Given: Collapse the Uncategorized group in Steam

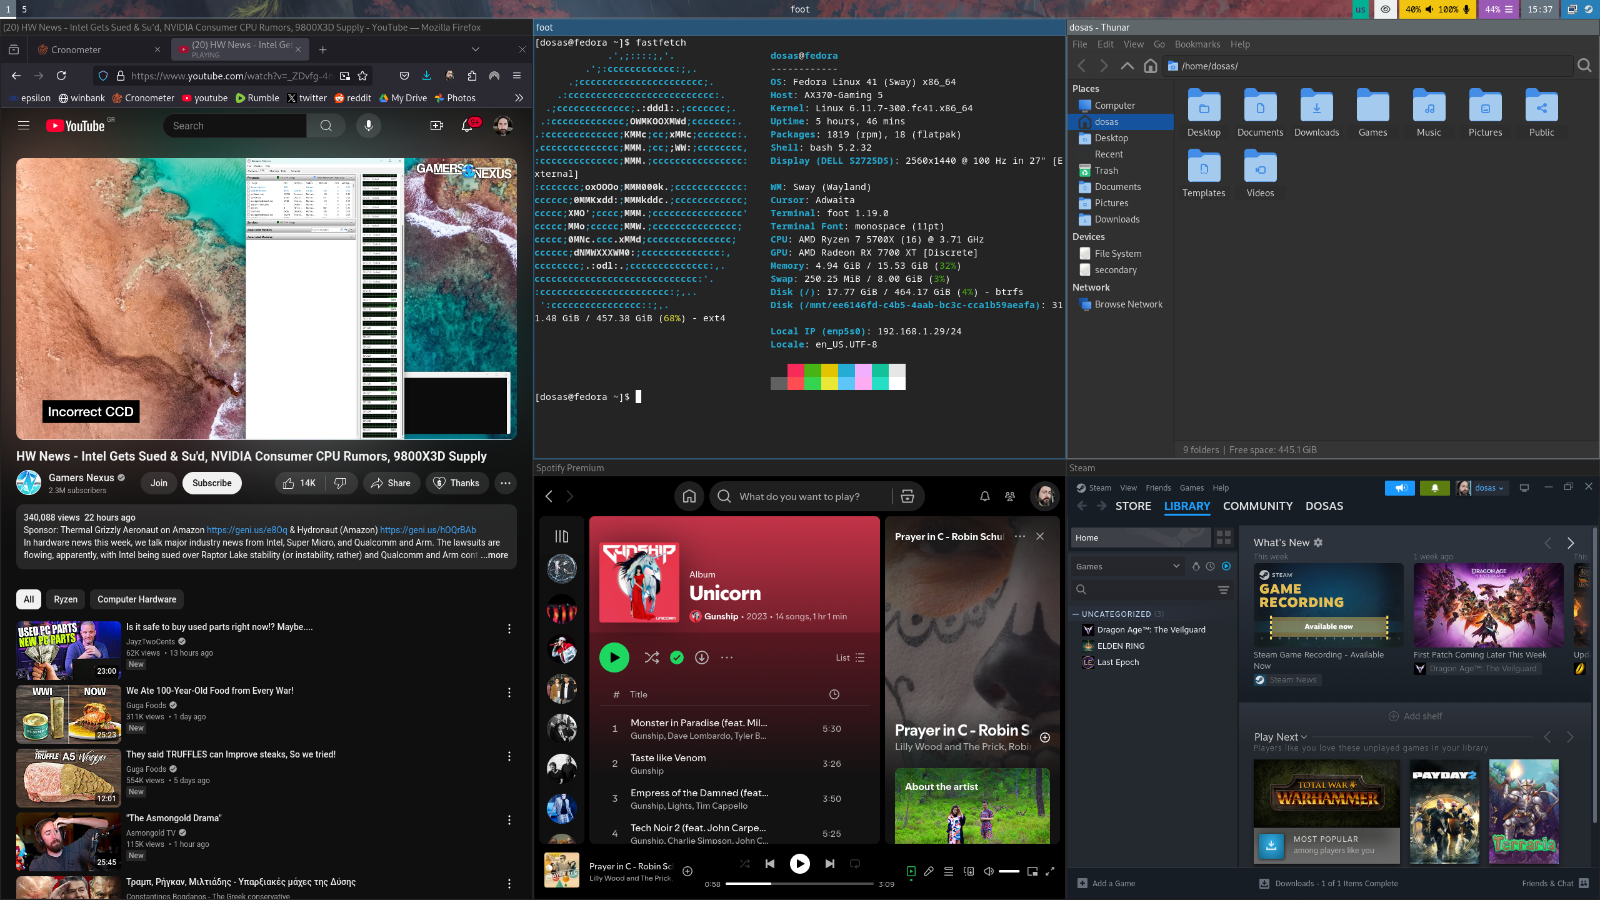Looking at the screenshot, I should click(x=1076, y=614).
